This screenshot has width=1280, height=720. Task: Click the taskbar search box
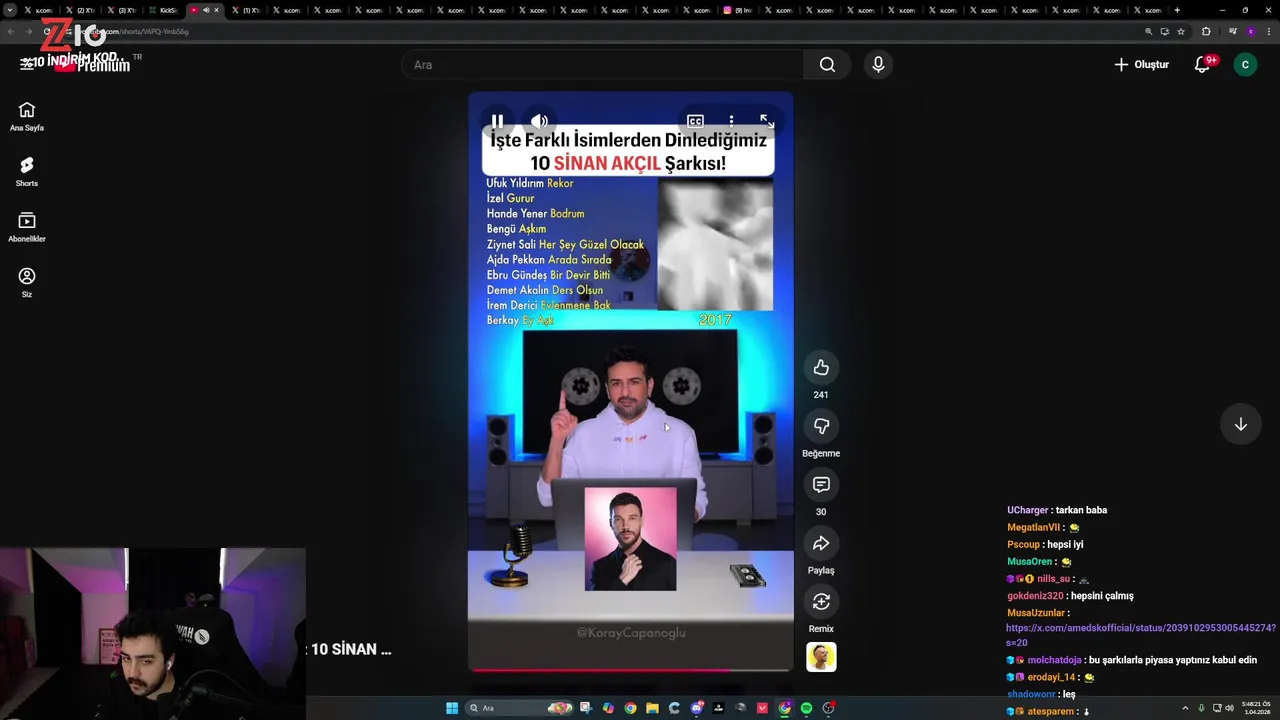(x=520, y=708)
